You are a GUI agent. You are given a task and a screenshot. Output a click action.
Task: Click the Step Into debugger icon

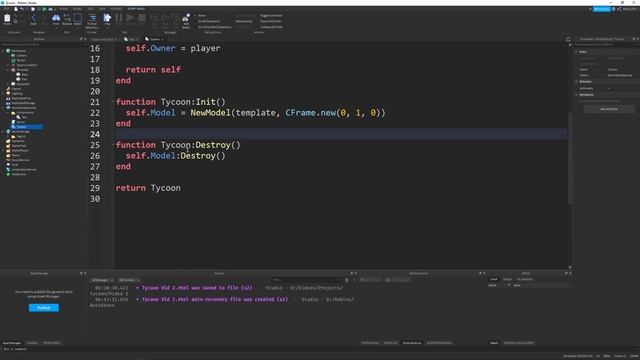click(x=155, y=19)
